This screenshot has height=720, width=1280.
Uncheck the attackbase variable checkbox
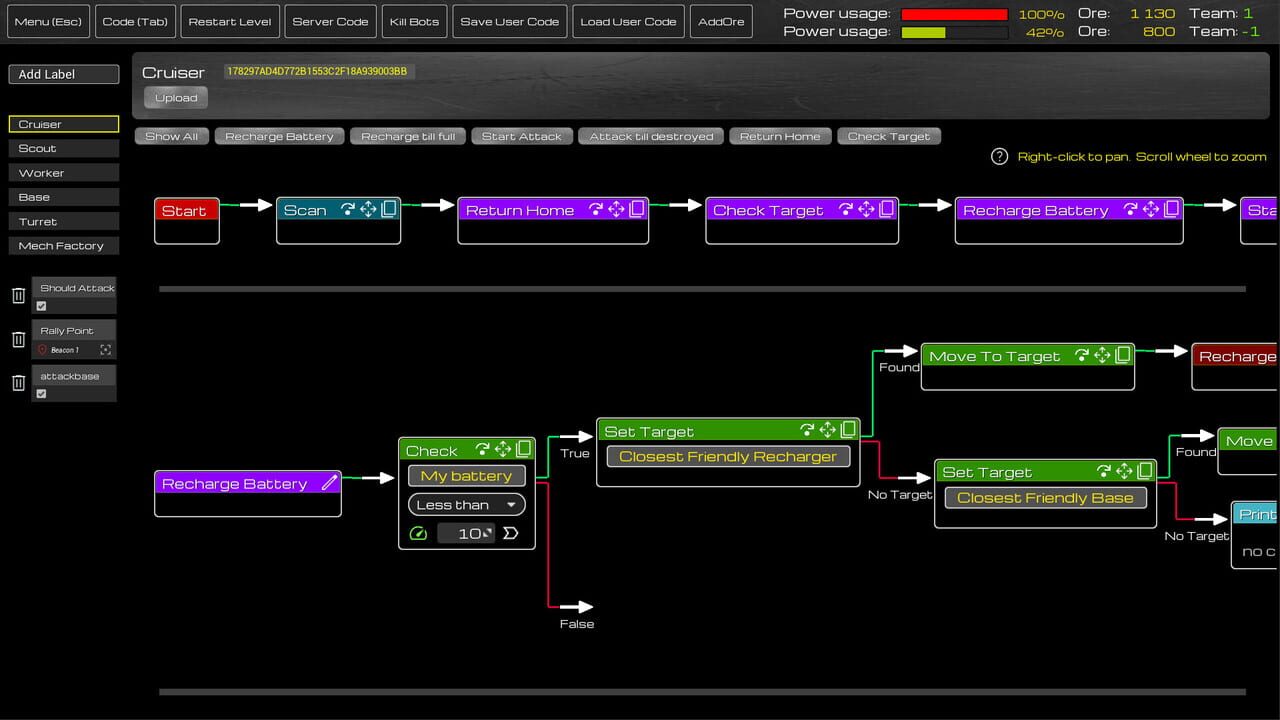point(41,392)
